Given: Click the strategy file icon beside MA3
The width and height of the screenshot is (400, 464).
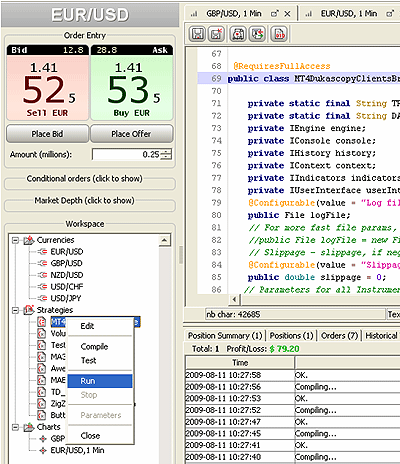Looking at the screenshot, I should click(41, 357).
